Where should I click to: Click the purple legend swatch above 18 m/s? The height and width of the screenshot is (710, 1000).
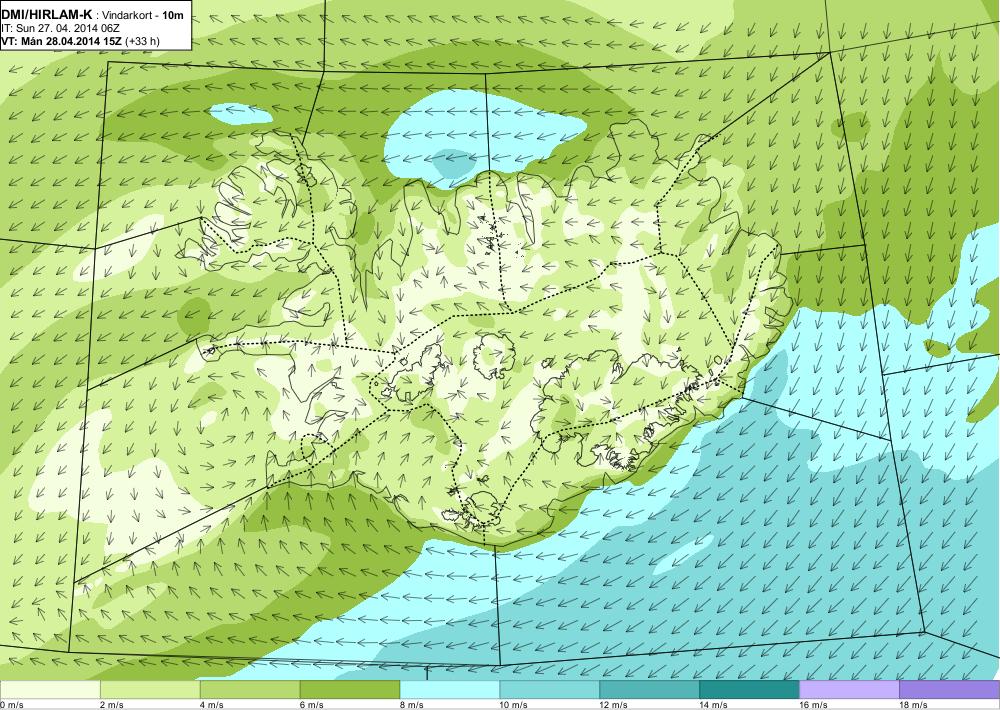coord(950,690)
